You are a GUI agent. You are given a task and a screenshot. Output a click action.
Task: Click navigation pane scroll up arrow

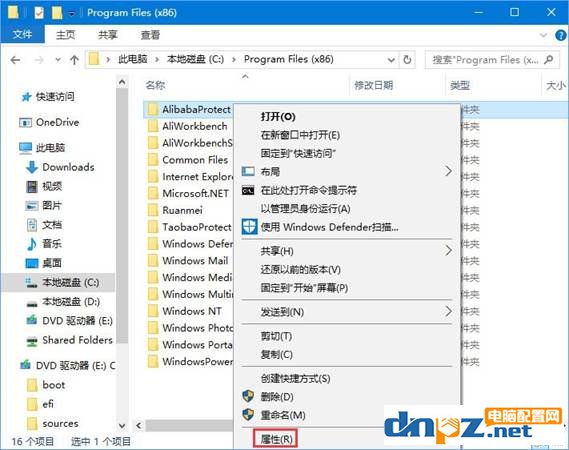click(122, 83)
